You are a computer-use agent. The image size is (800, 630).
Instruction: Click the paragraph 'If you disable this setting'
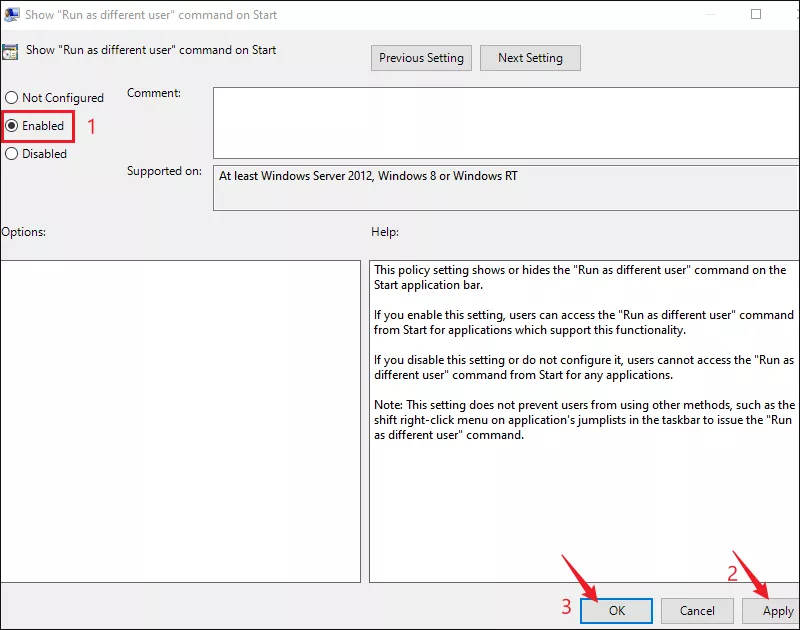click(x=584, y=367)
